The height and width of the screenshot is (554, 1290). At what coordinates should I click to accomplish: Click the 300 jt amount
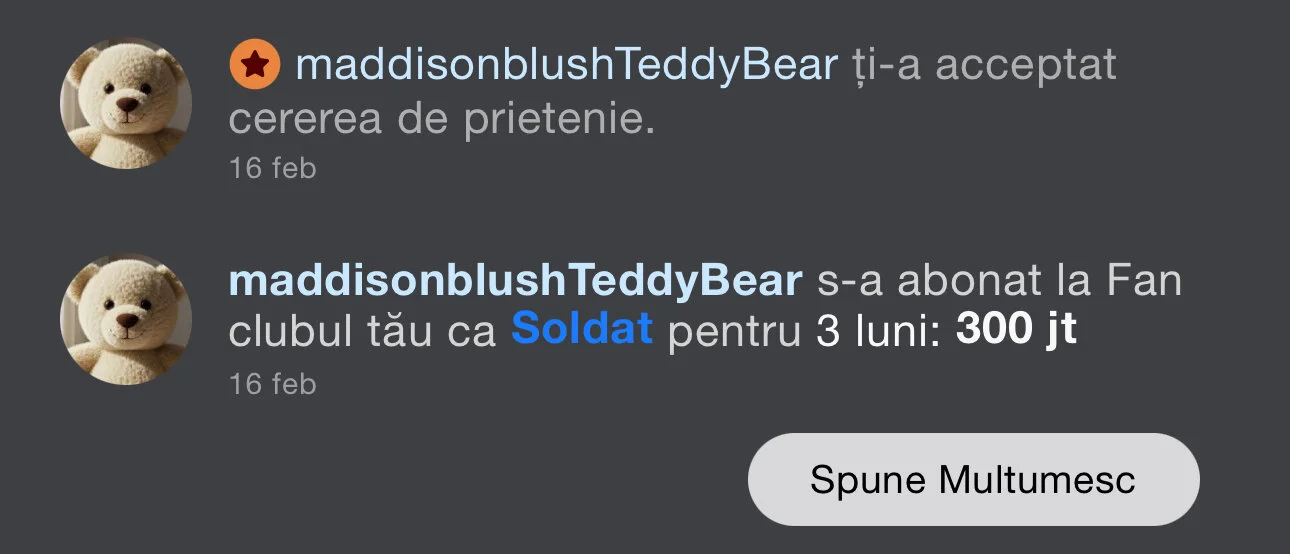(x=1016, y=329)
